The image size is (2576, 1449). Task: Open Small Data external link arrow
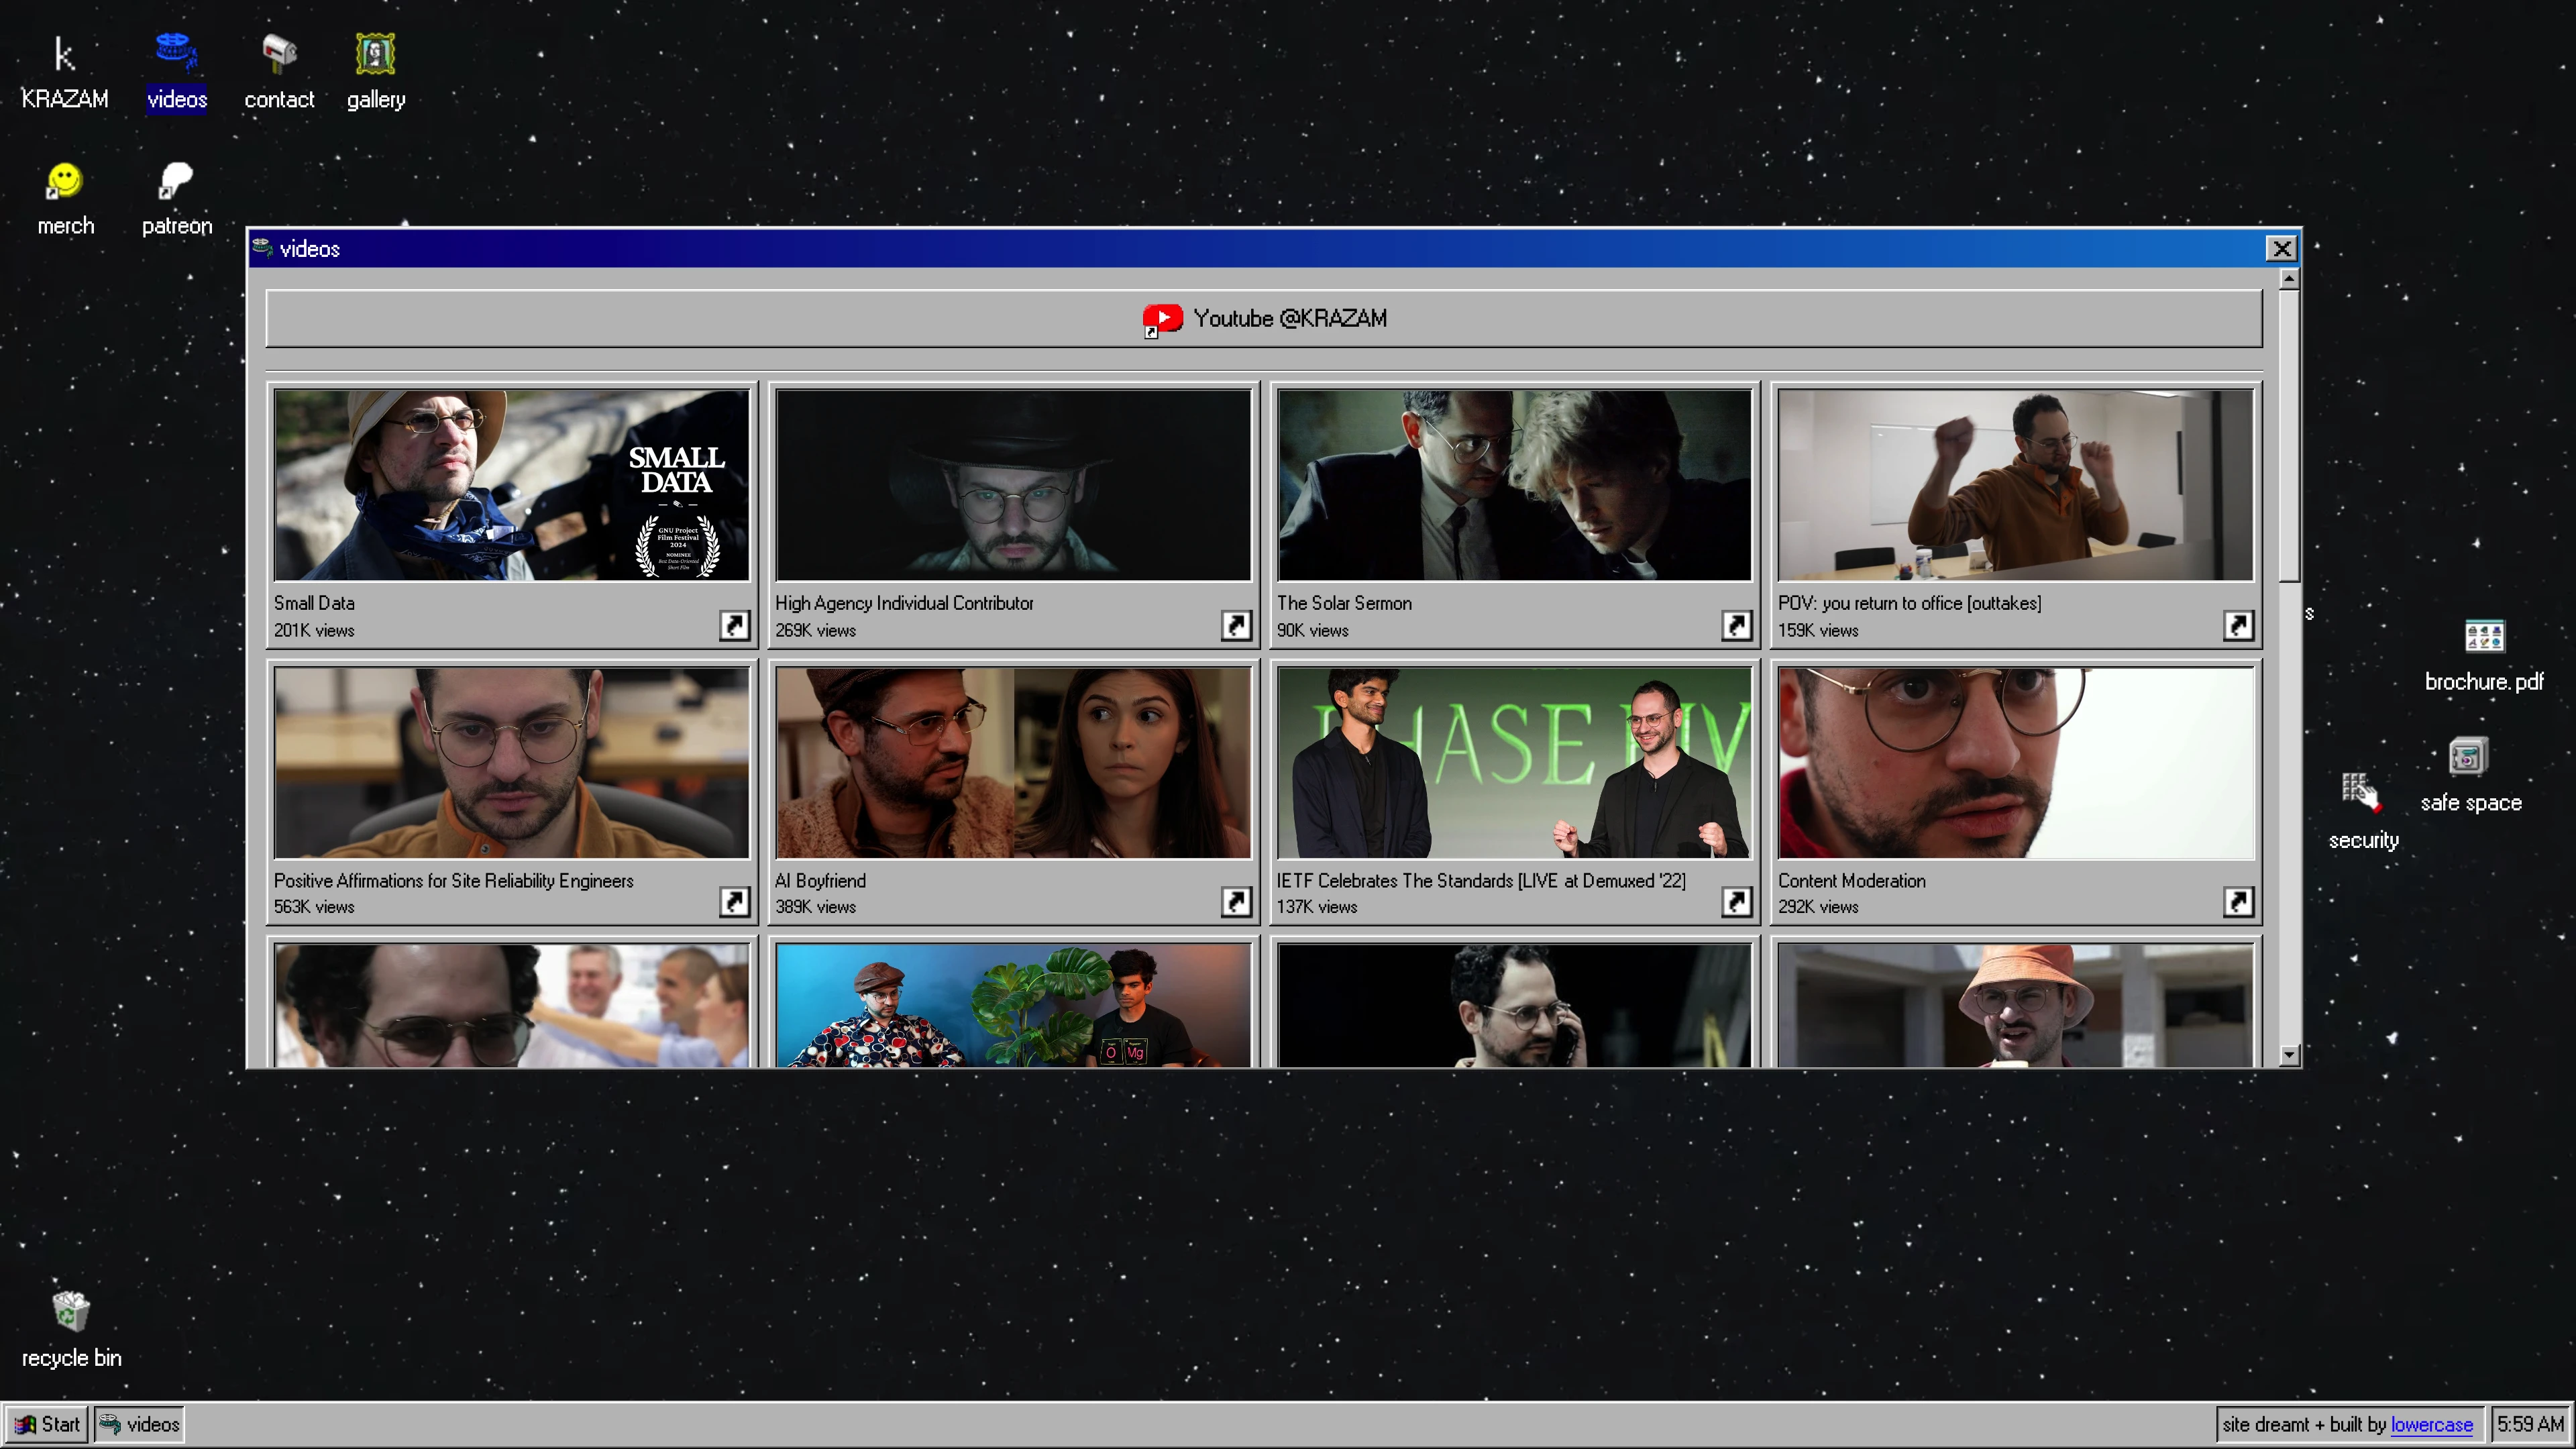(734, 625)
